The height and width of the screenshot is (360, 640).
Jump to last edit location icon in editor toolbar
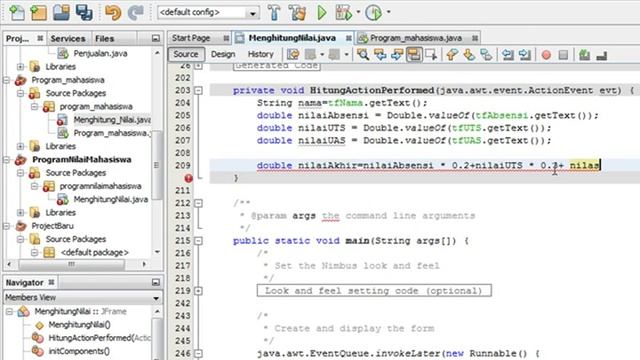(293, 54)
